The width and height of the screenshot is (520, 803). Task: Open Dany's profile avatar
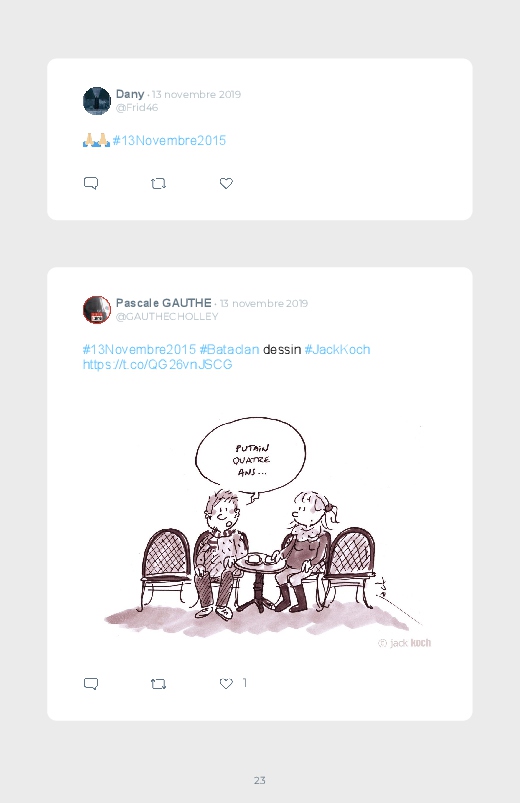(97, 101)
